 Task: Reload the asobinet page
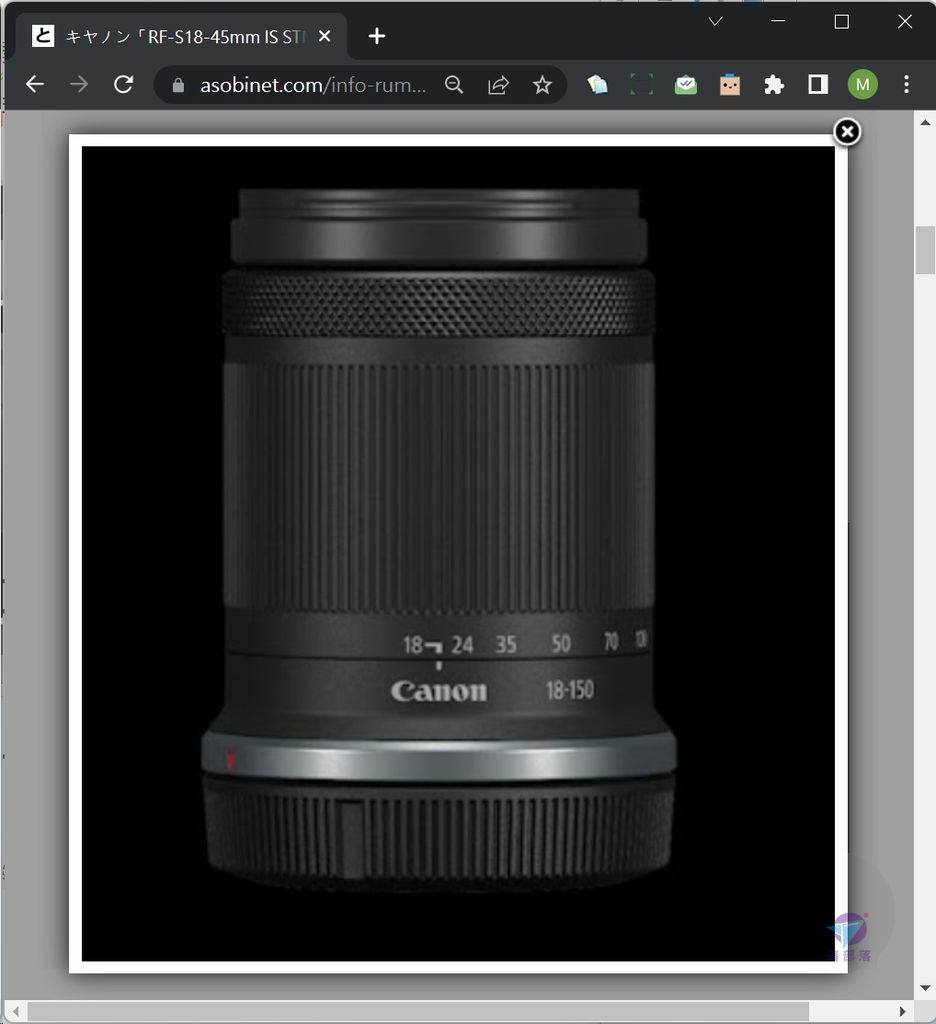point(123,84)
